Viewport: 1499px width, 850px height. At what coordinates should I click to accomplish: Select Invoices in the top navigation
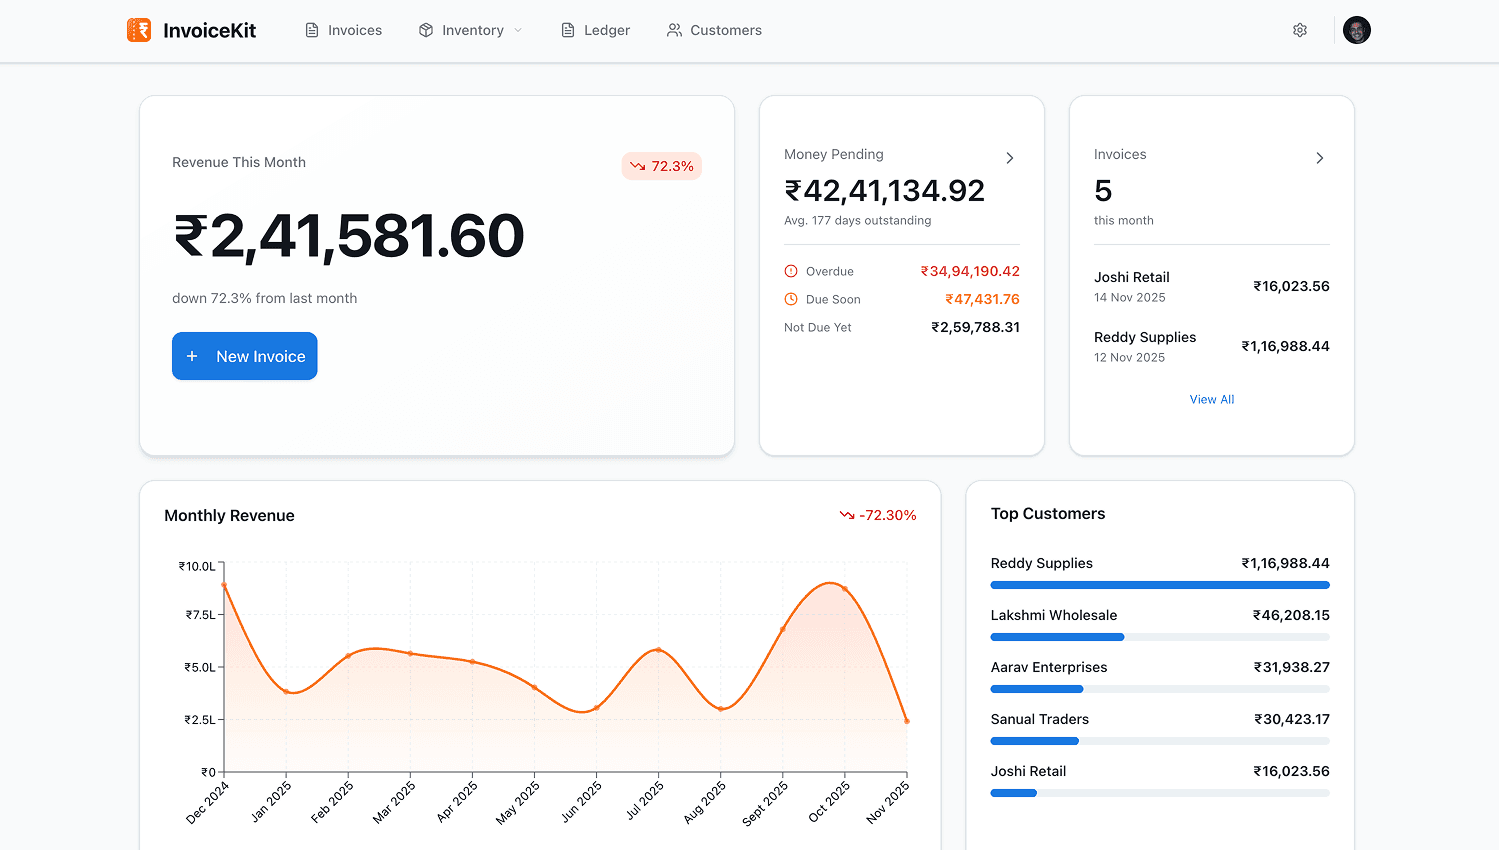pyautogui.click(x=343, y=30)
